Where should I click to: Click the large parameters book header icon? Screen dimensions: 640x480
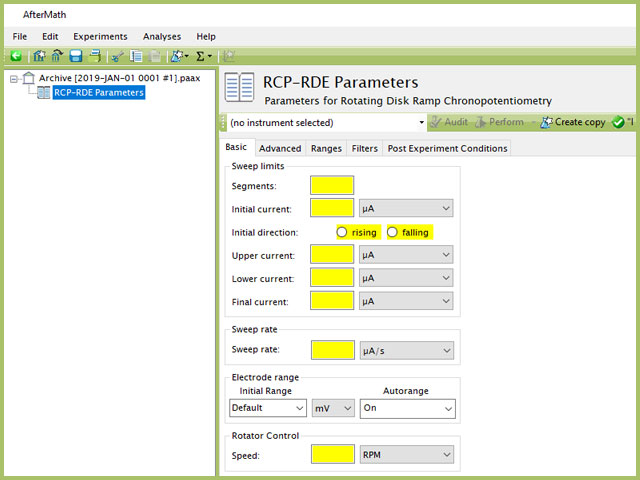[240, 87]
